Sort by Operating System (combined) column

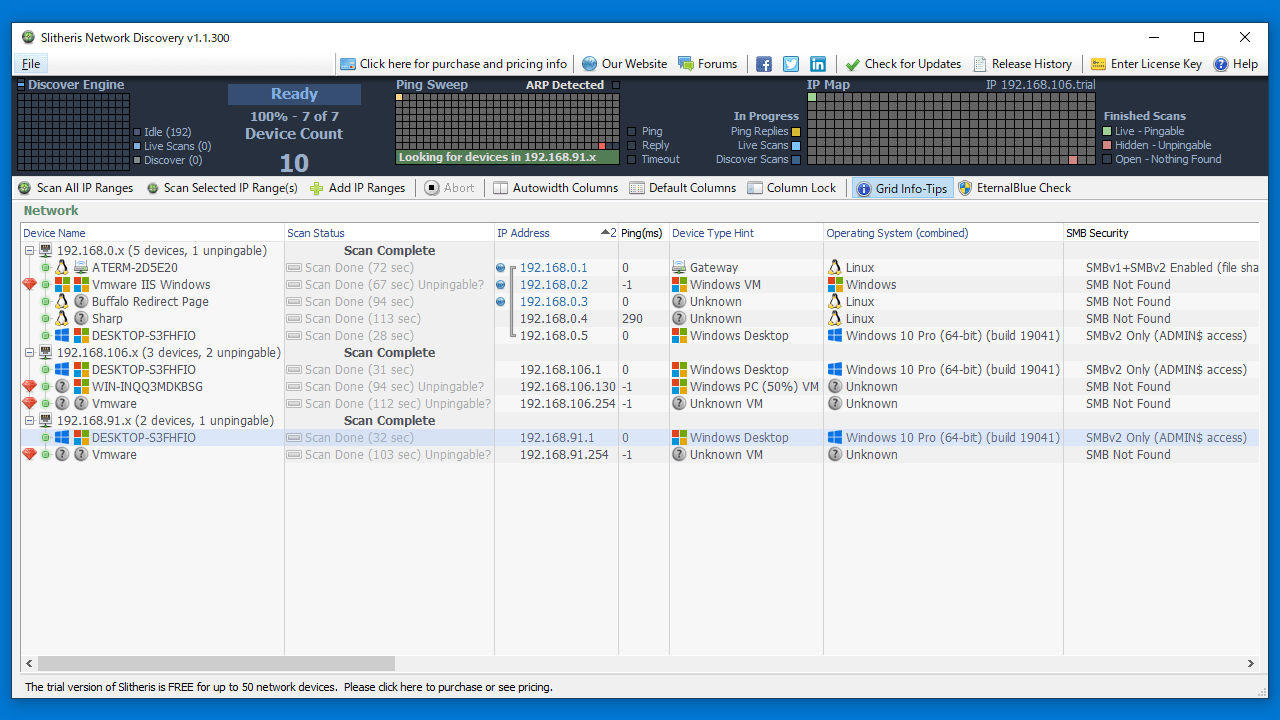(943, 233)
